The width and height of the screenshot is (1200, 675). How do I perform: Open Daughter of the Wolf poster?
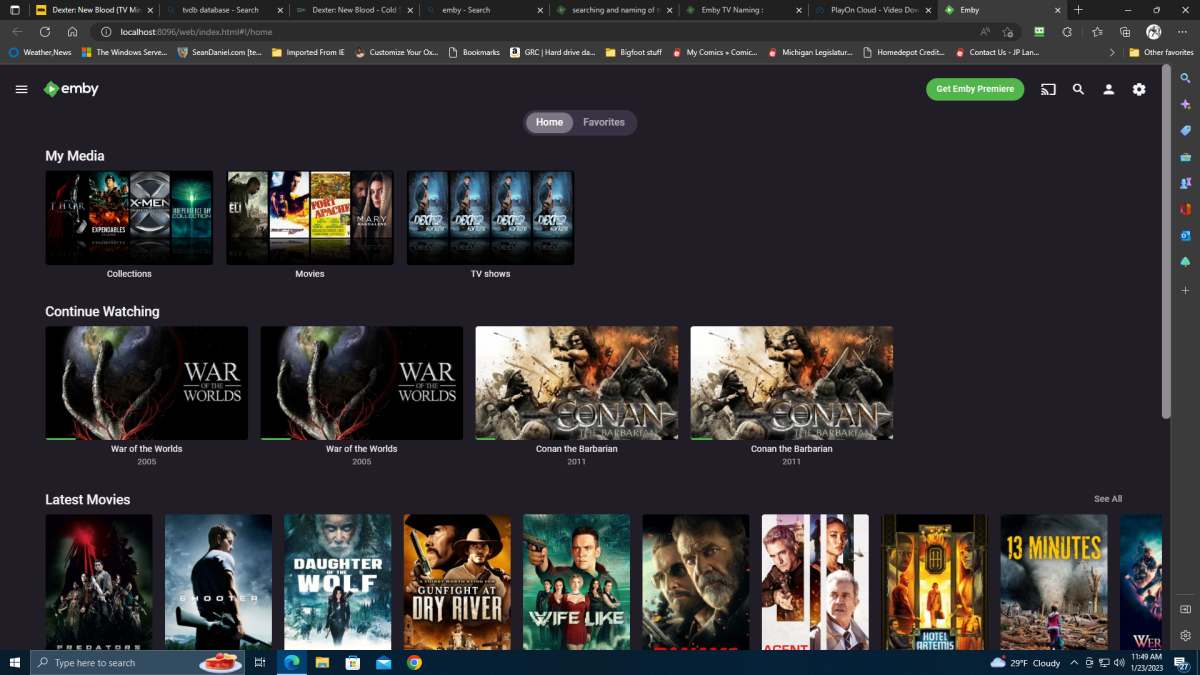coord(337,581)
